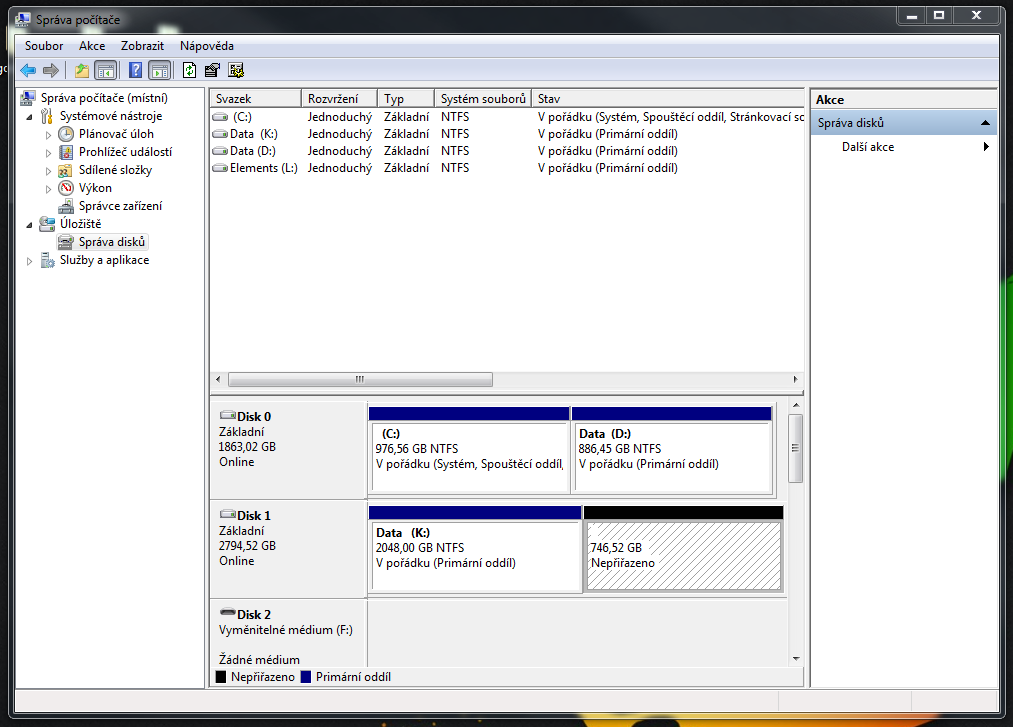This screenshot has height=727, width=1013.
Task: Sort by the Typ column header
Action: click(x=406, y=98)
